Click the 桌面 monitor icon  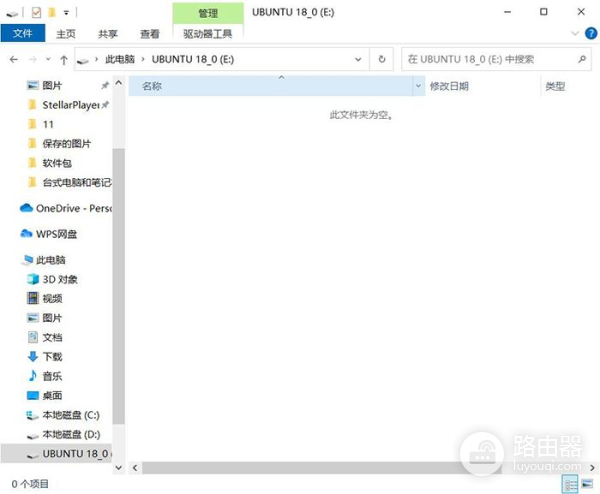click(x=33, y=396)
